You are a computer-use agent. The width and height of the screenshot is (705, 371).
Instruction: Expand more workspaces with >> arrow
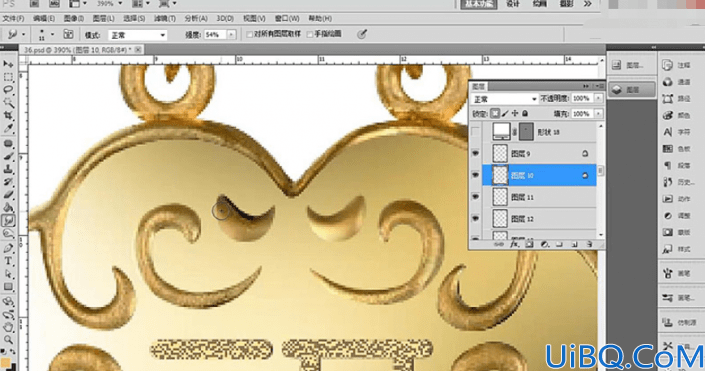(x=587, y=4)
